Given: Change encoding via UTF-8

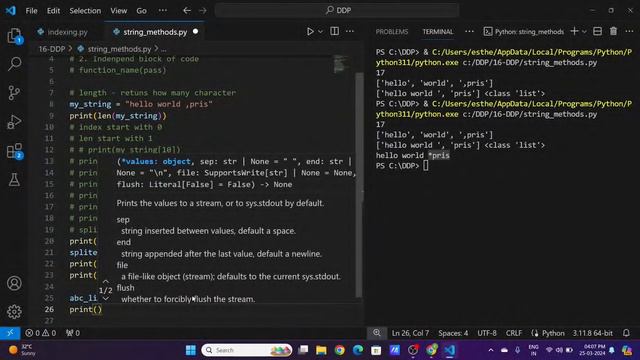Looking at the screenshot, I should (487, 333).
